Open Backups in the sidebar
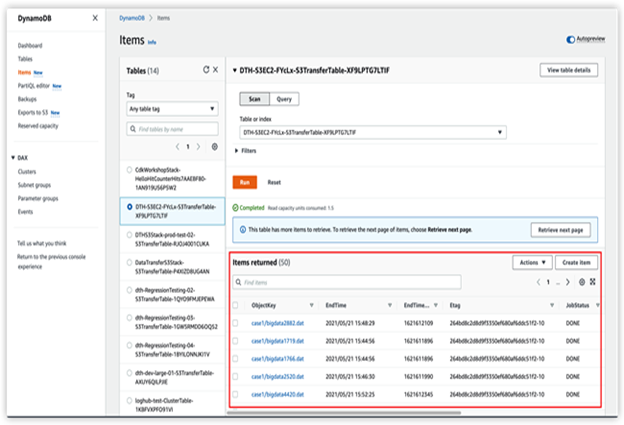The height and width of the screenshot is (425, 624). [x=27, y=99]
